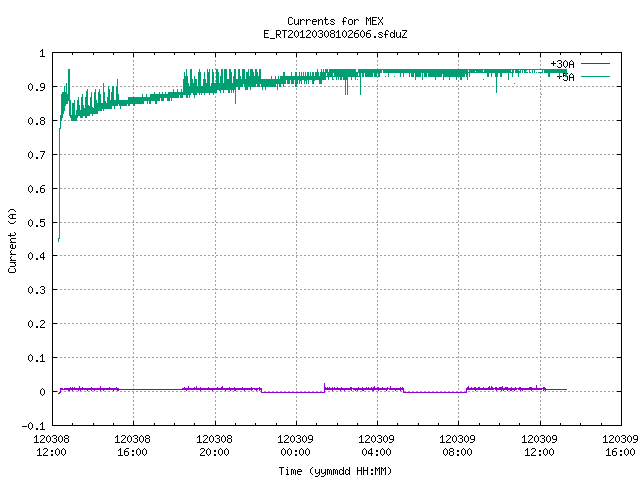Screen dimensions: 640x480
Task: Click y-axis tick label 0.4
Action: (36, 256)
